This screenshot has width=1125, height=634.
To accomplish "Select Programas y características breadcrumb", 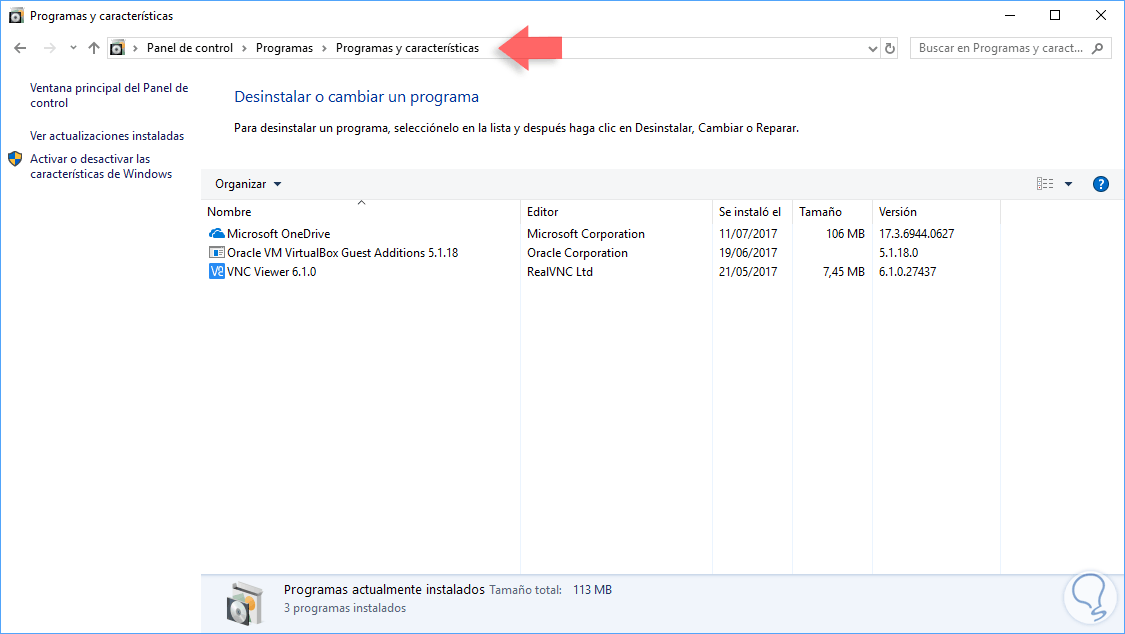I will [408, 48].
